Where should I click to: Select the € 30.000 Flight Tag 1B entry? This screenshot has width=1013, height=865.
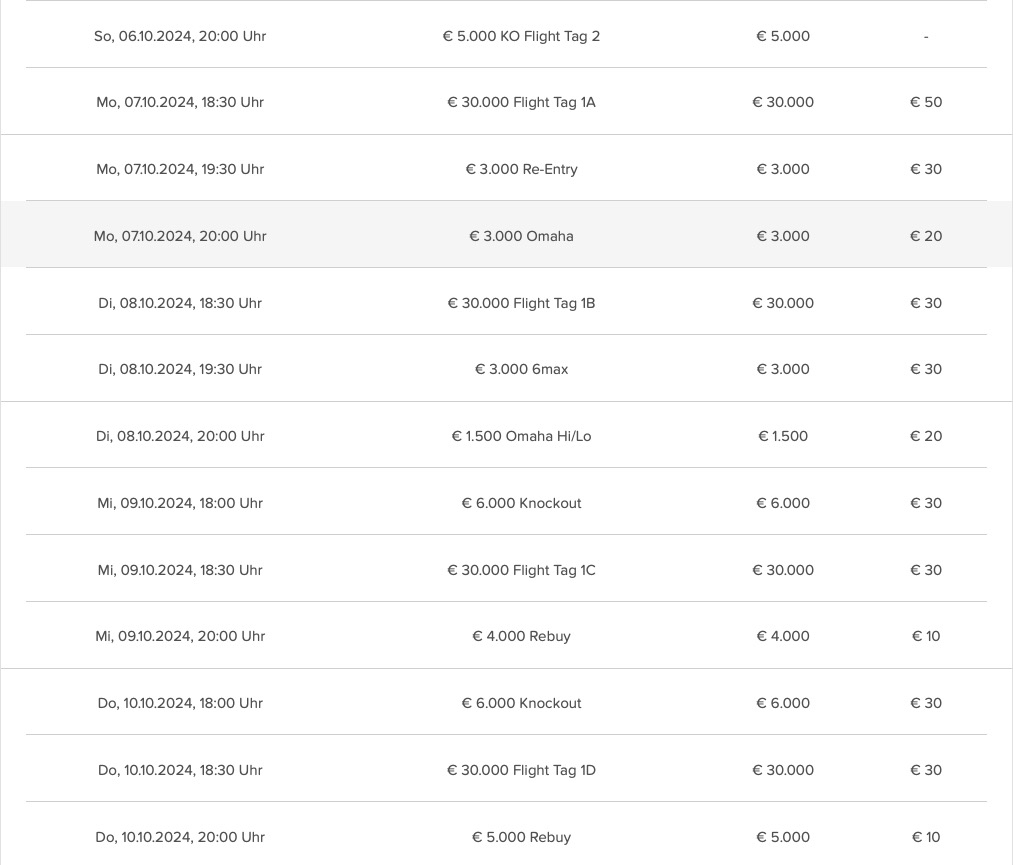pyautogui.click(x=521, y=303)
